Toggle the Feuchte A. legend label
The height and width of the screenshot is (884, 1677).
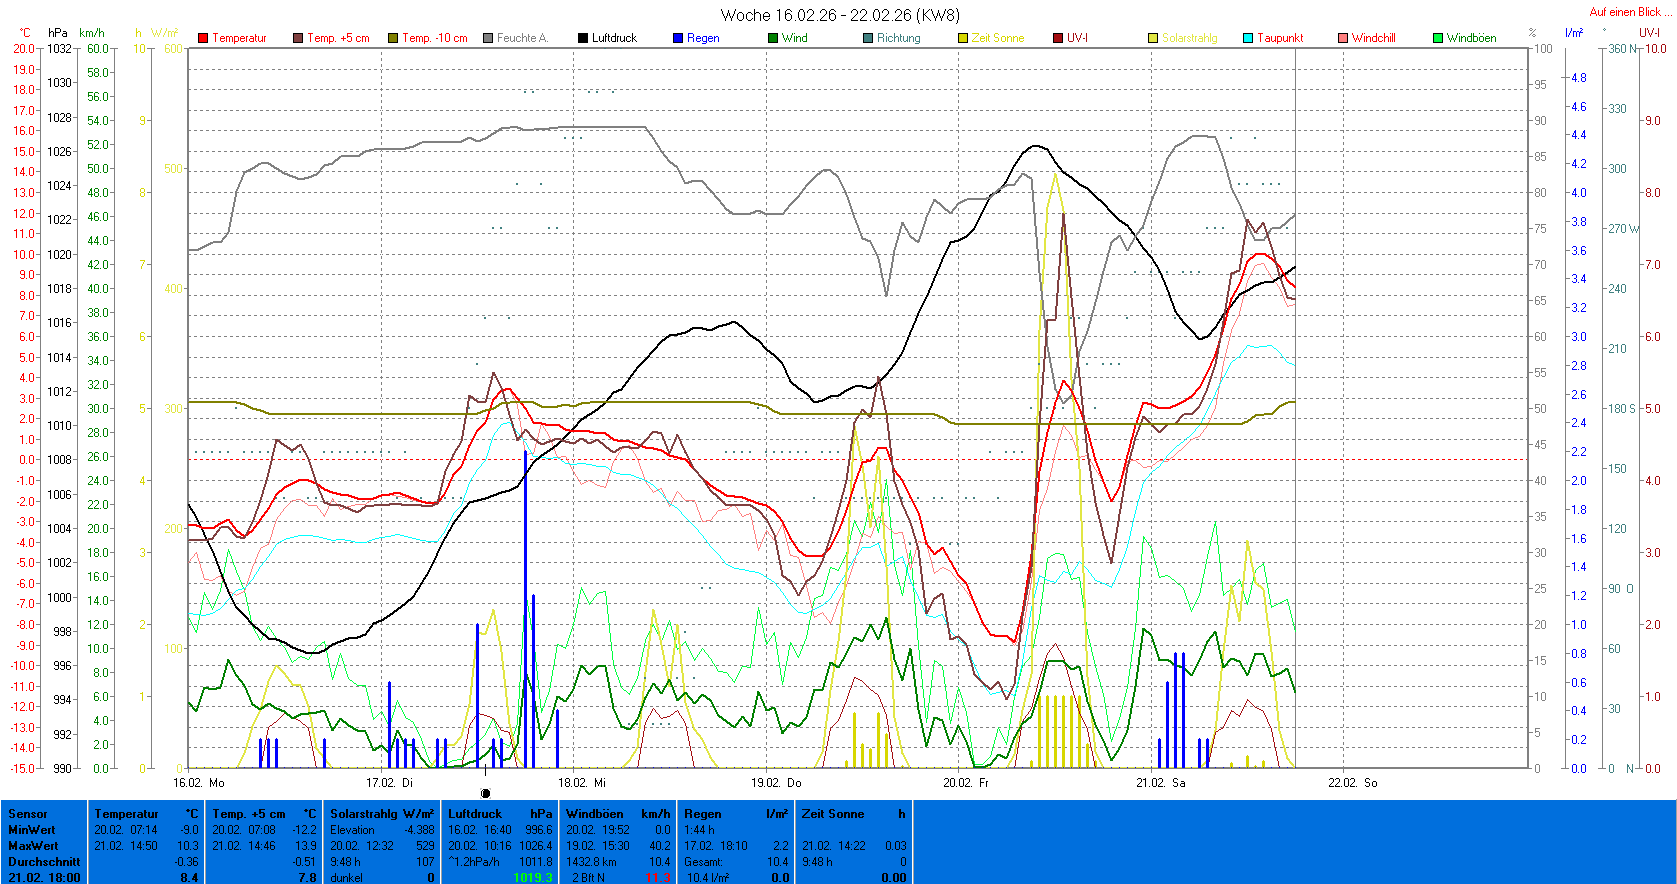point(522,38)
